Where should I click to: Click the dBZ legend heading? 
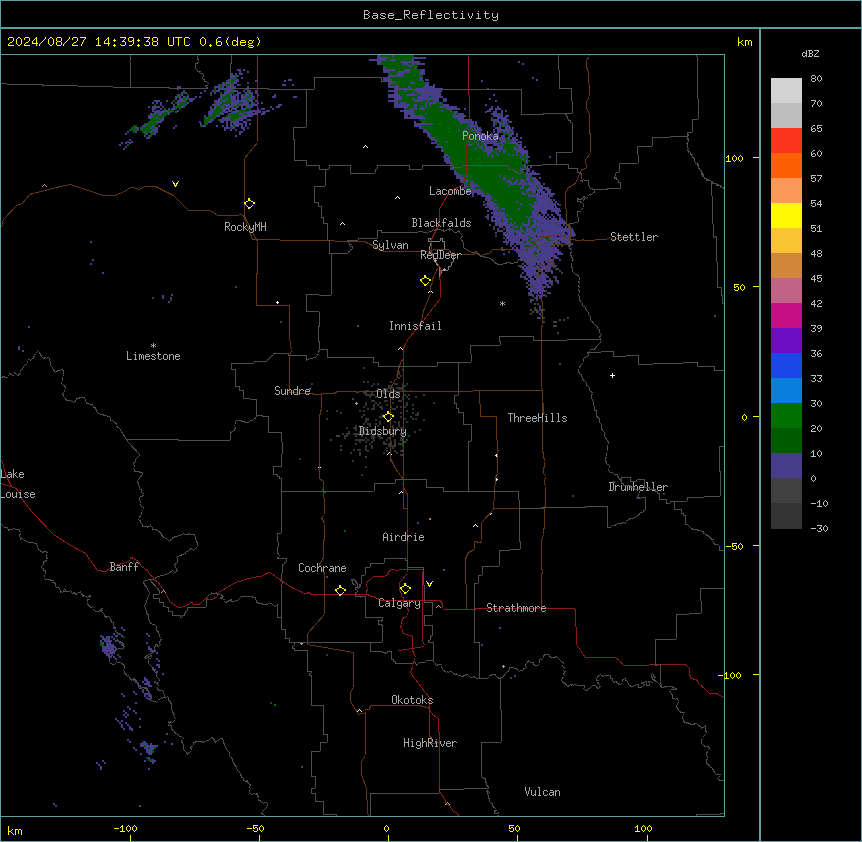[x=810, y=53]
